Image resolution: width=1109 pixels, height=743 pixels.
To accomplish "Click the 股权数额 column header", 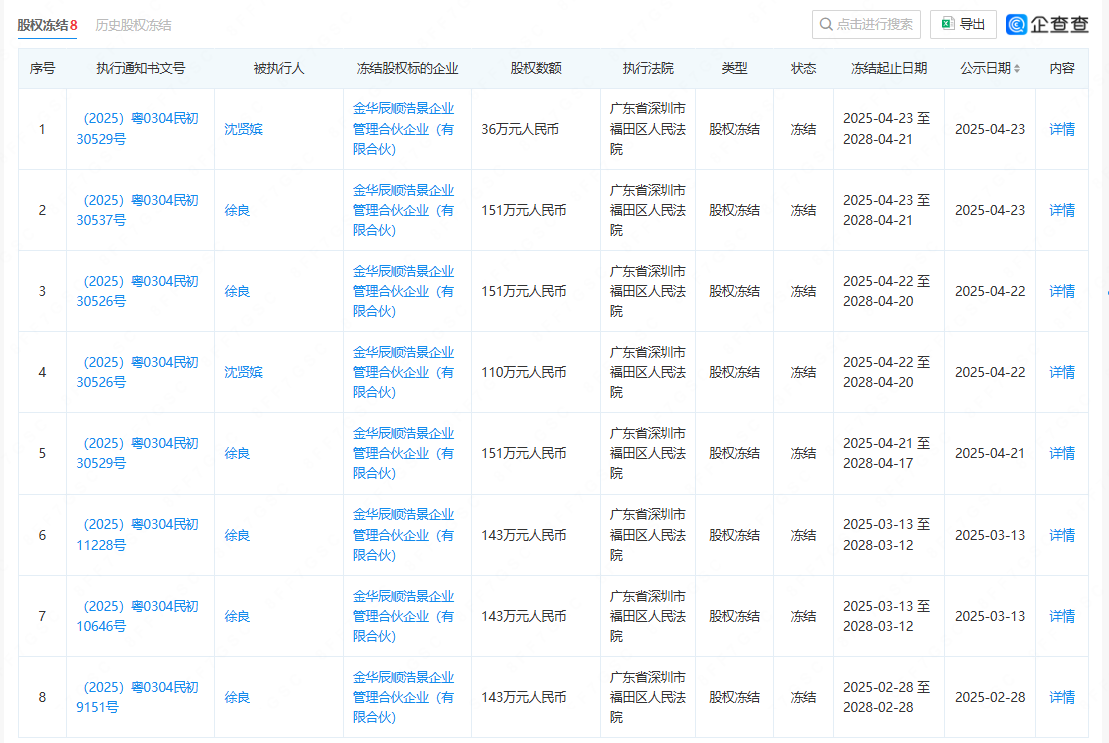I will [x=536, y=69].
